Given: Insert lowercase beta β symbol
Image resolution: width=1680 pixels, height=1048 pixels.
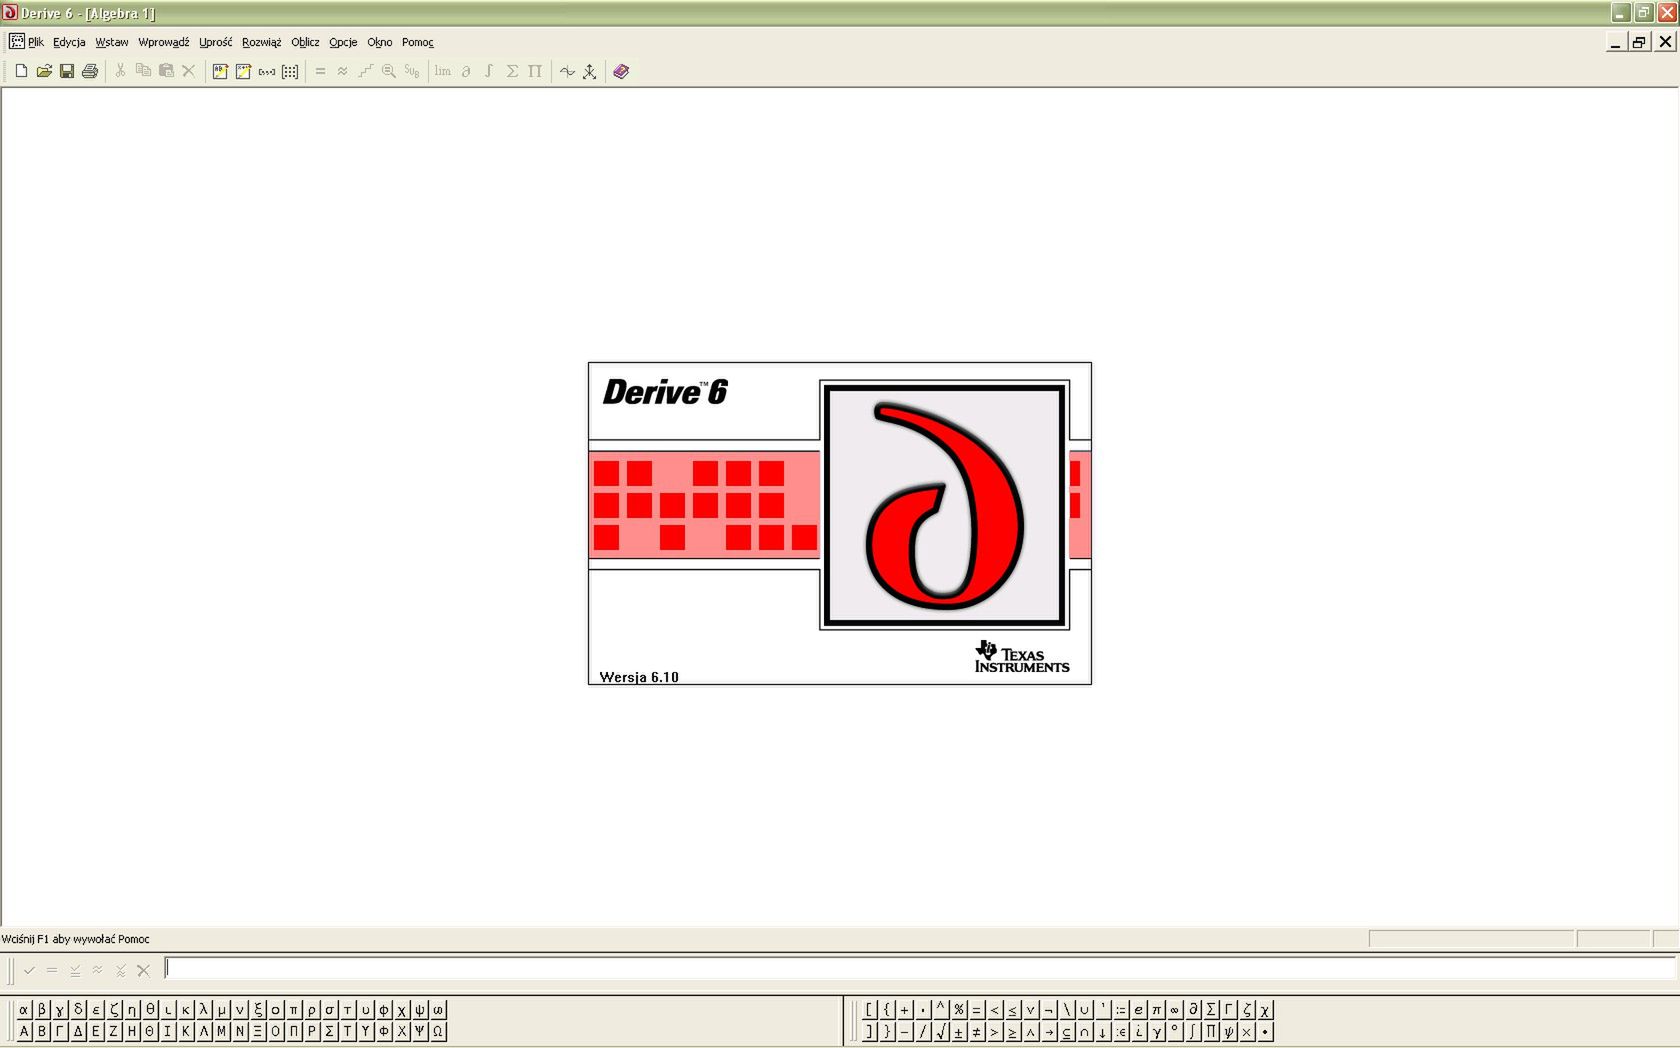Looking at the screenshot, I should tap(42, 1009).
